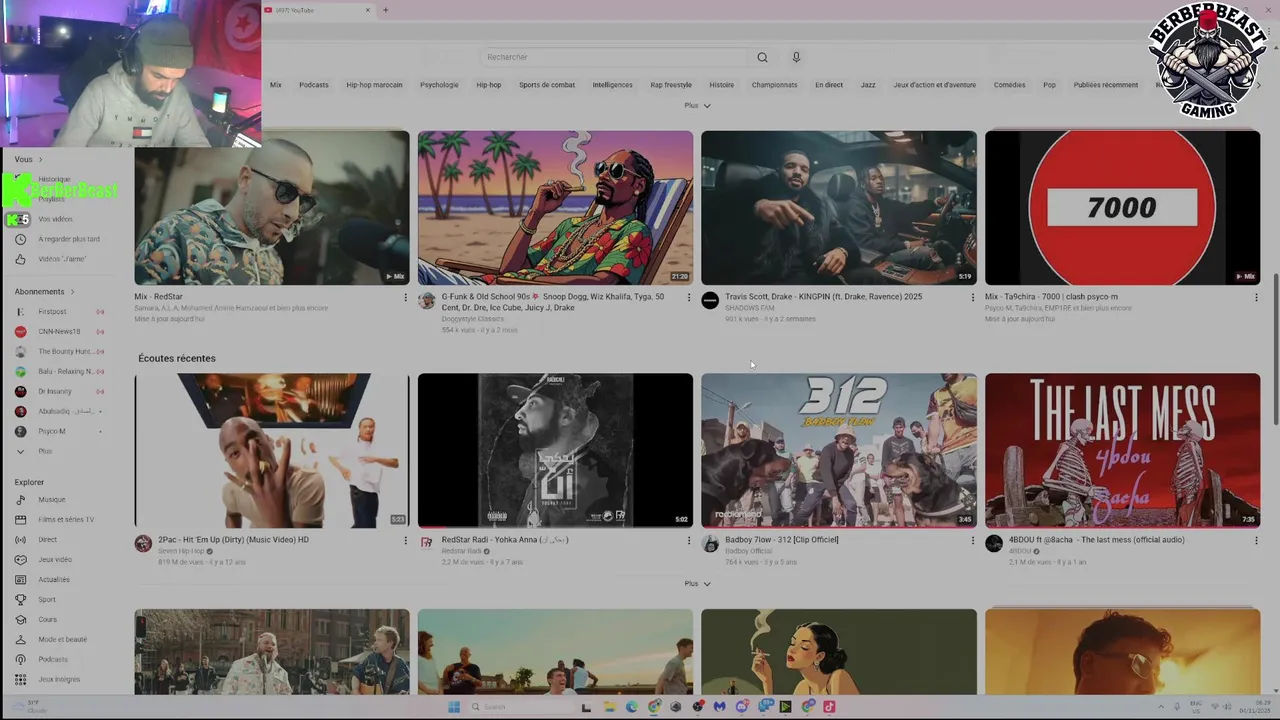1280x720 pixels.
Task: Open more options for G-Funk Old School video
Action: [688, 297]
